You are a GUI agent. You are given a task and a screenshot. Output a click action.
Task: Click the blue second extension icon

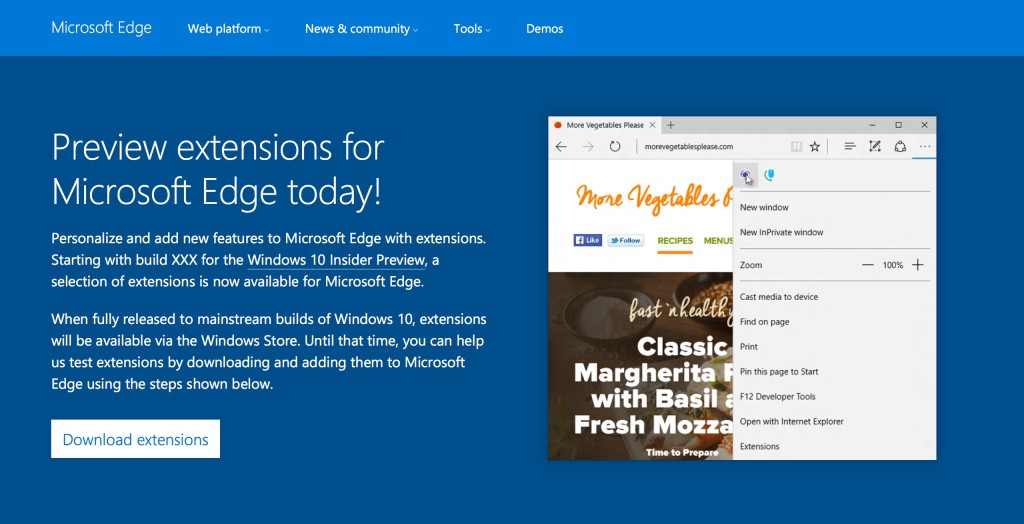(770, 174)
